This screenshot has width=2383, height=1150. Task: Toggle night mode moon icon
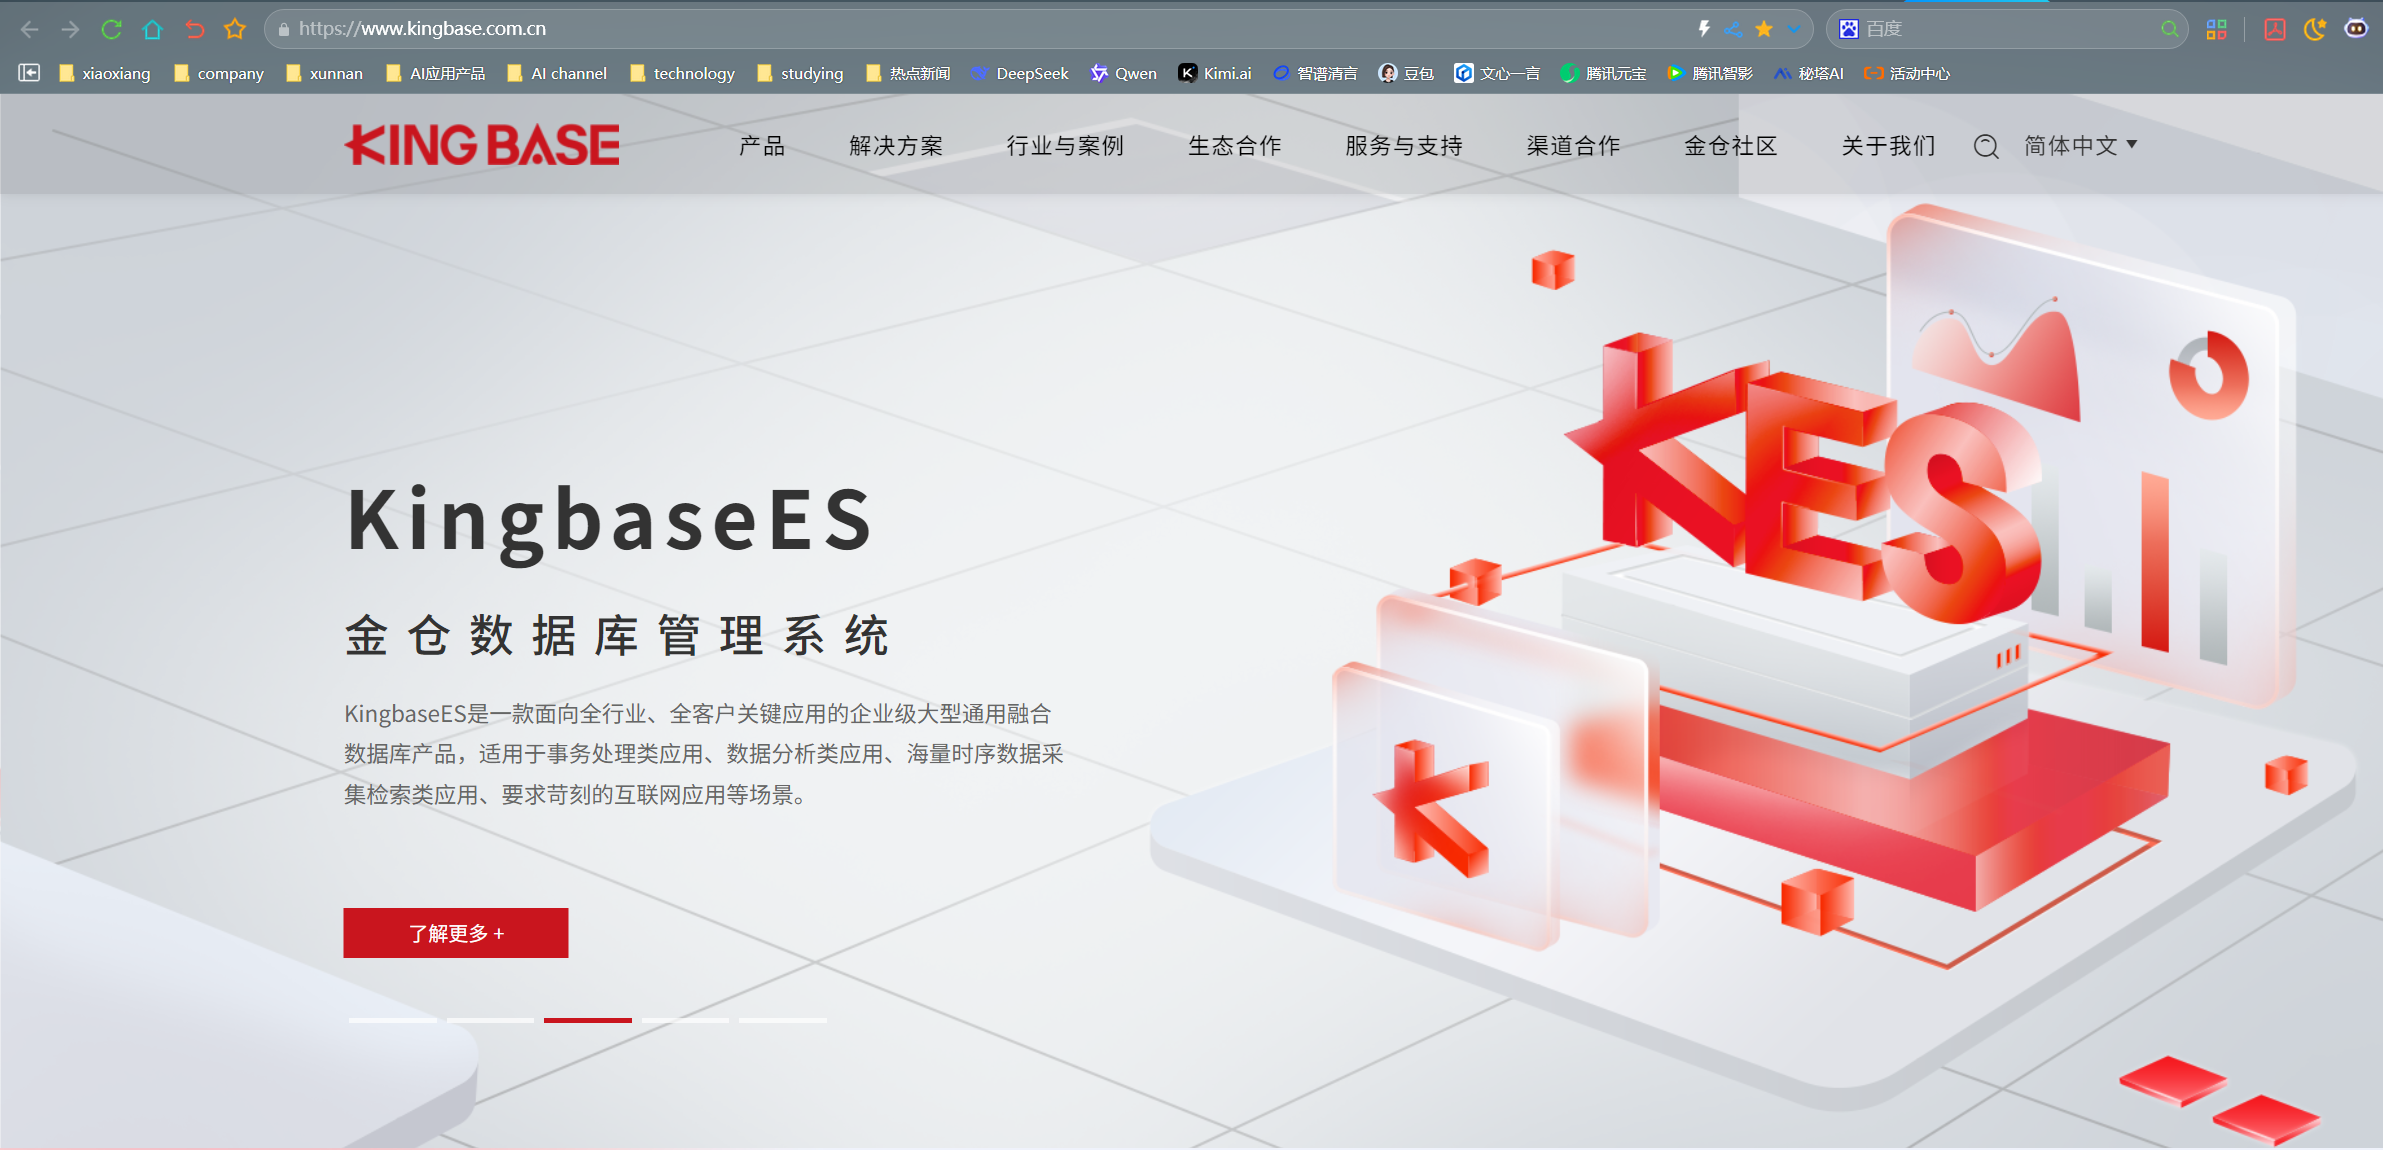click(x=2315, y=29)
